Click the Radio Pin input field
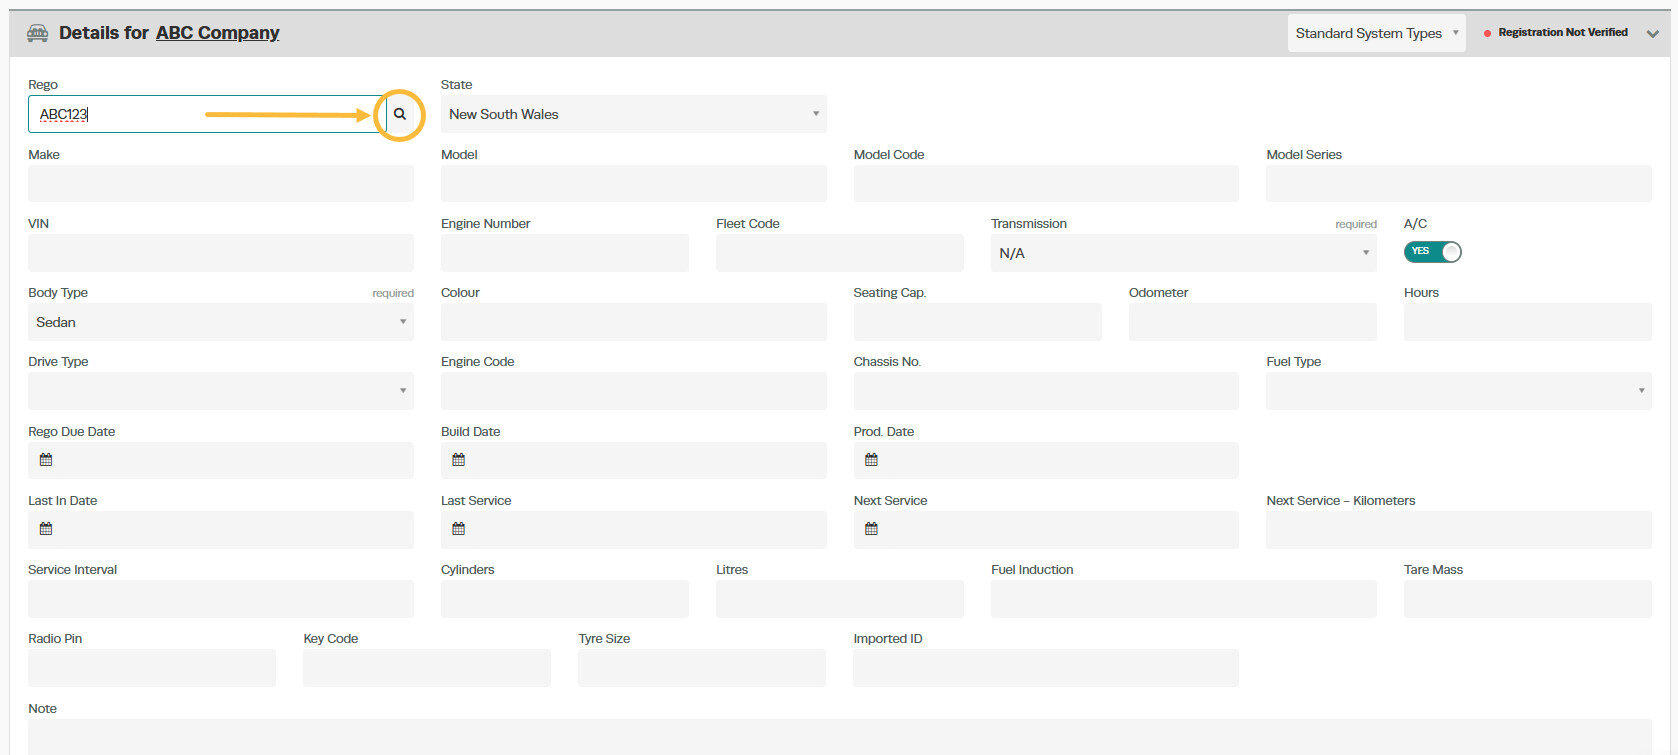The height and width of the screenshot is (755, 1678). pyautogui.click(x=152, y=668)
